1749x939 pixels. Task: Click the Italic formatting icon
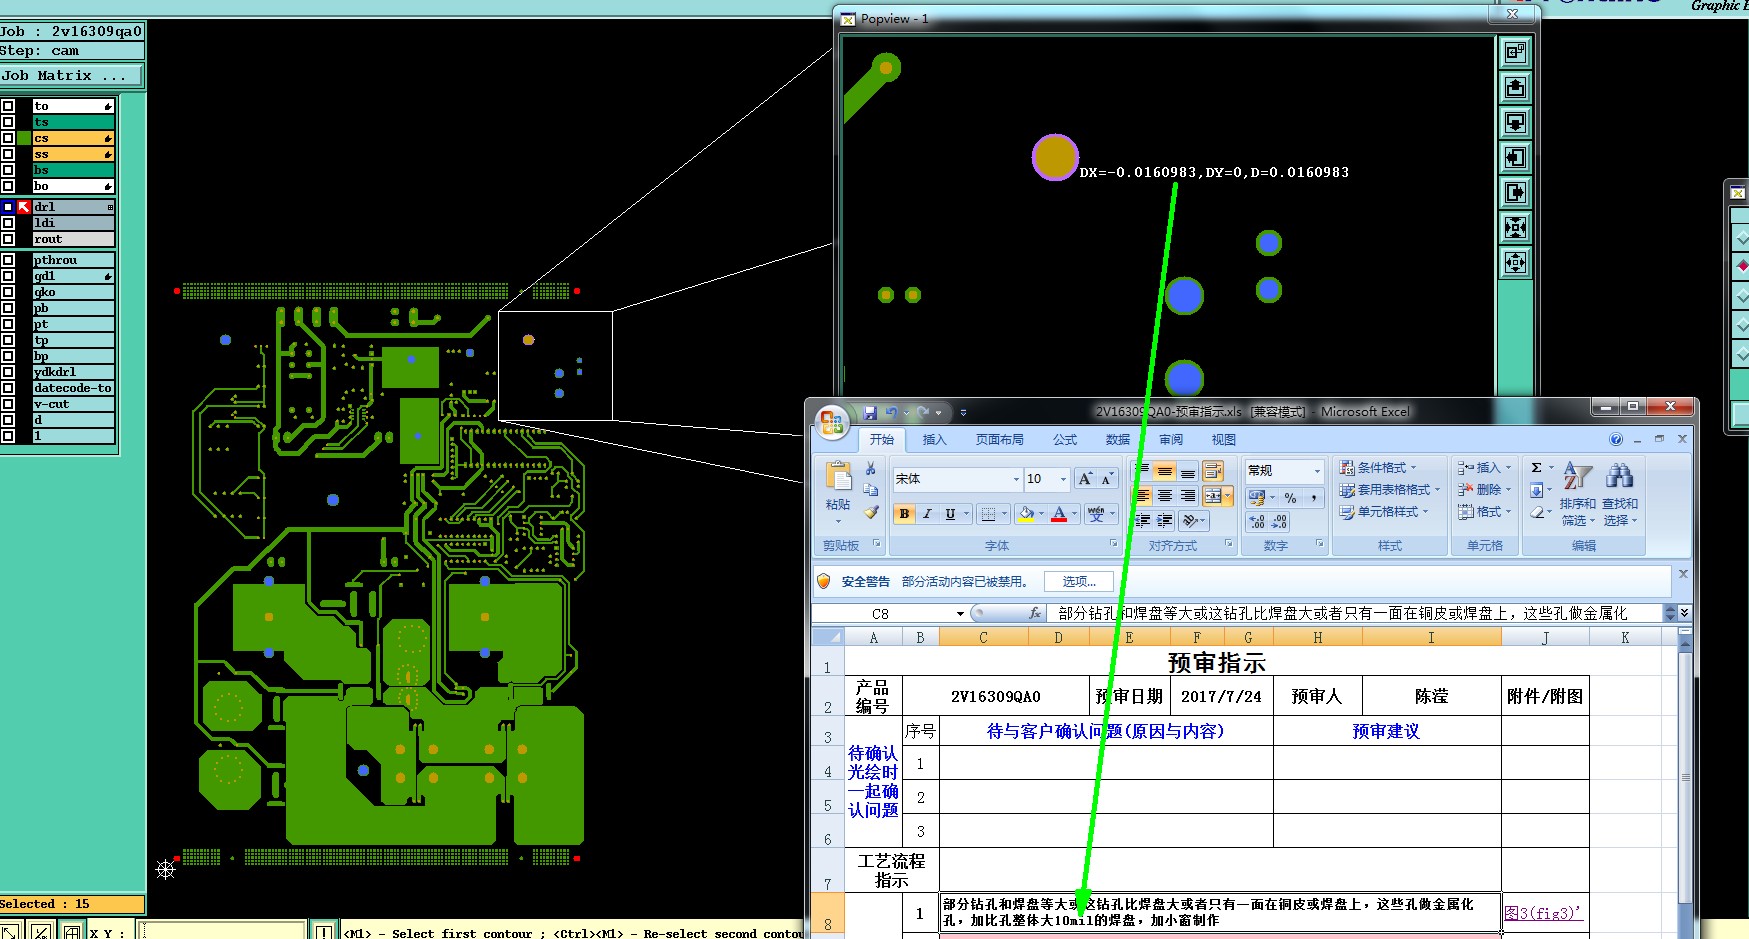tap(927, 514)
